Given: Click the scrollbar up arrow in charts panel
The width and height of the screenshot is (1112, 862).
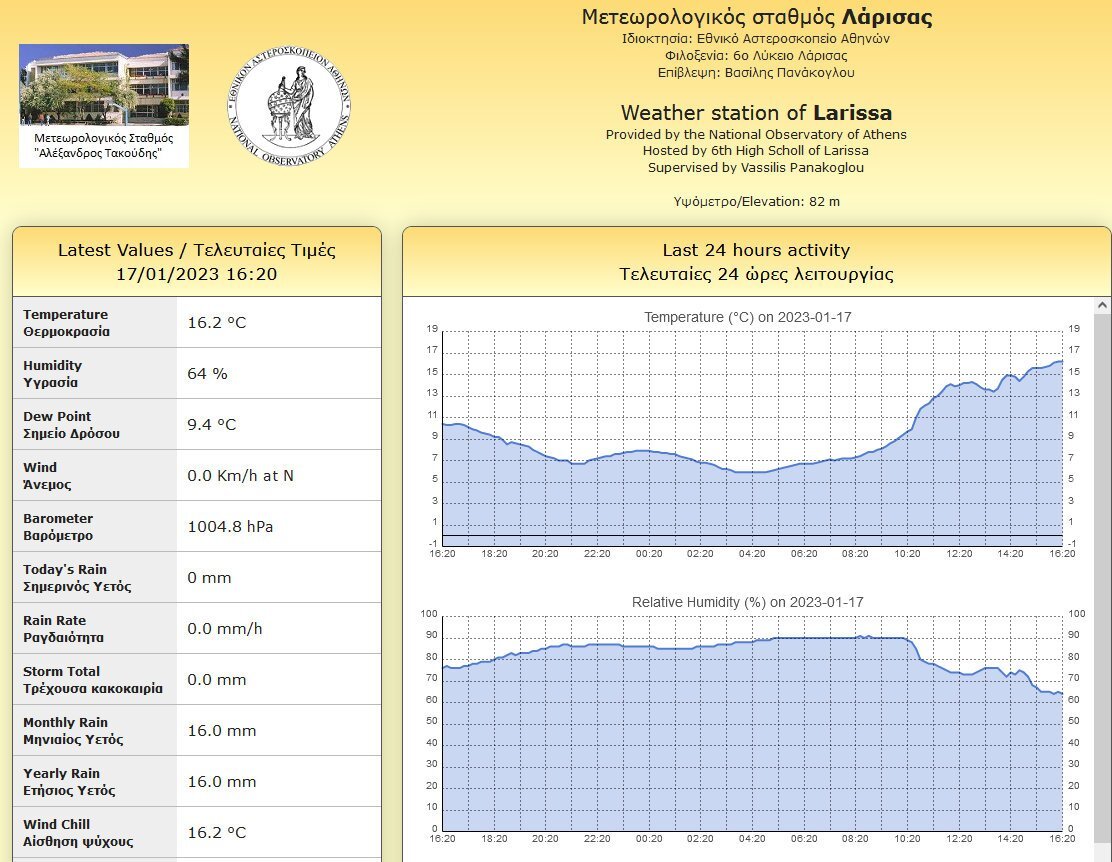Looking at the screenshot, I should 1101,306.
